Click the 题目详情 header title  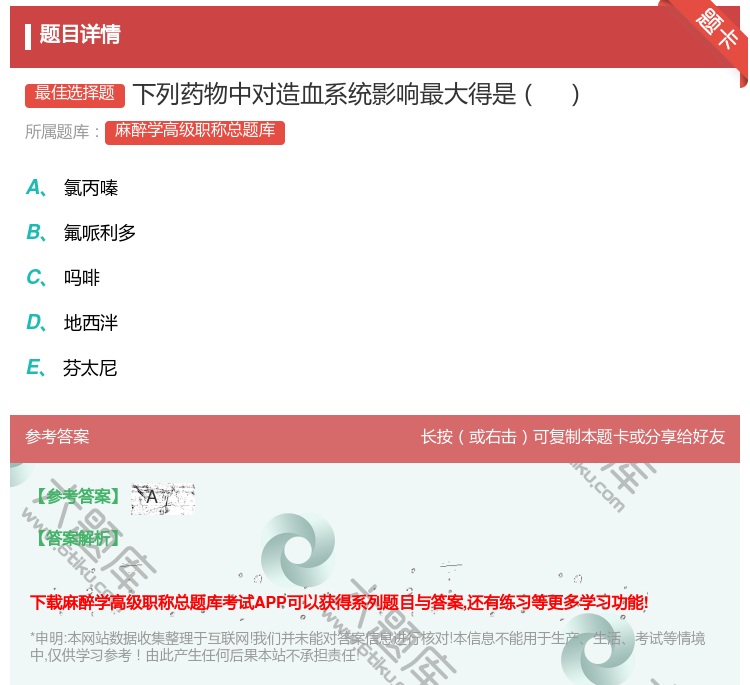click(80, 34)
